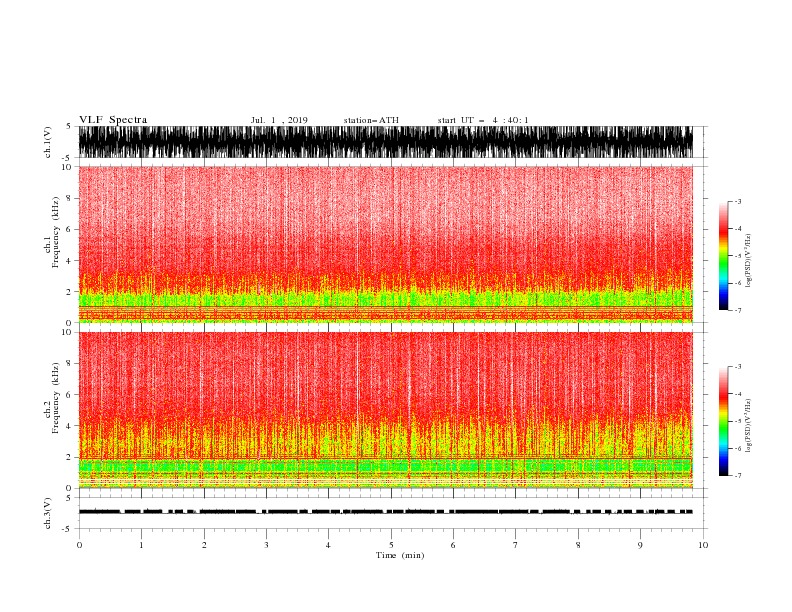Viewport: 792px width, 612px height.
Task: Click the "1" tick on the time axis
Action: coord(141,545)
